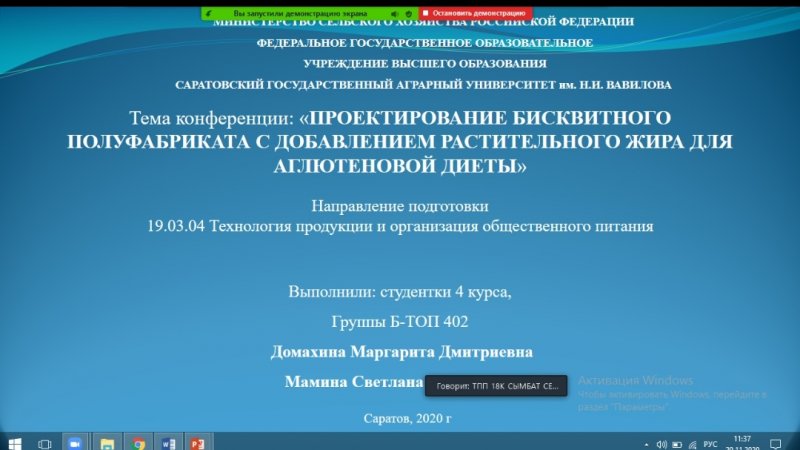Open Google Chrome from the taskbar
The width and height of the screenshot is (800, 450).
(x=138, y=442)
